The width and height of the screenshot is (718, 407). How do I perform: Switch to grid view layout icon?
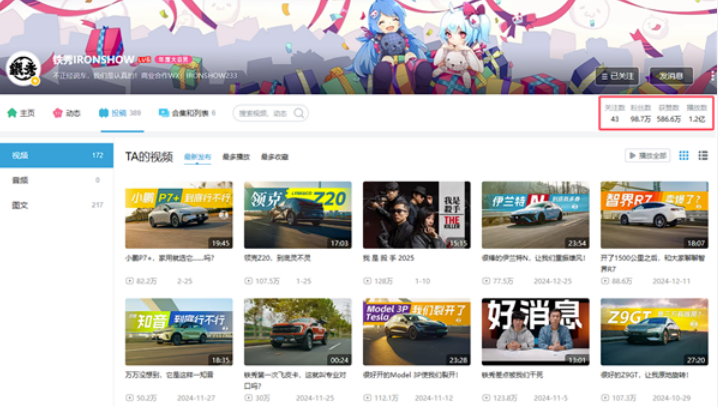(684, 155)
